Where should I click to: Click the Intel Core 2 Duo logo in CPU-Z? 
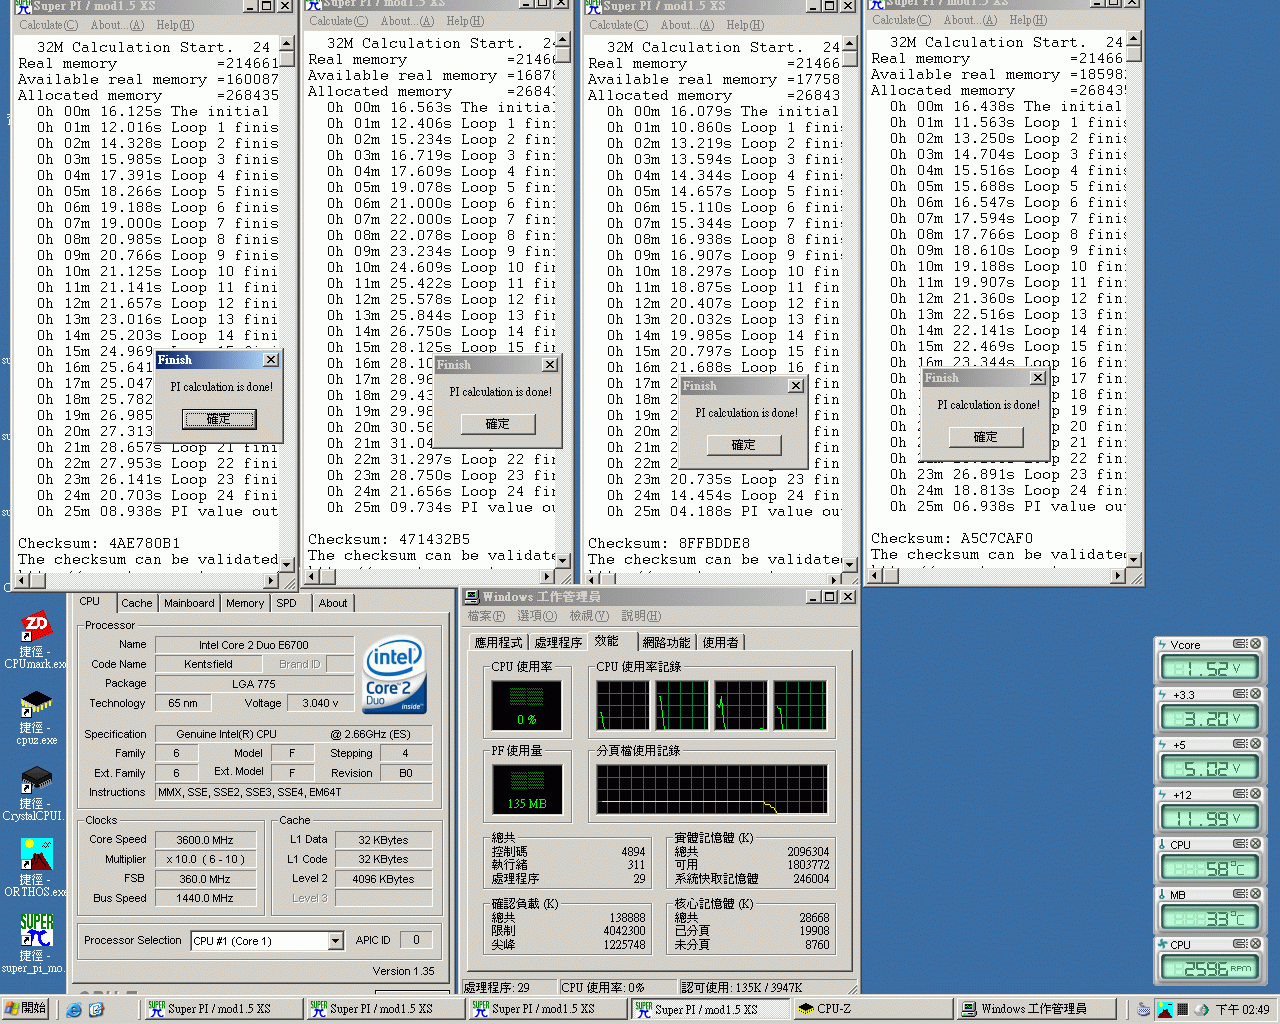click(x=395, y=675)
